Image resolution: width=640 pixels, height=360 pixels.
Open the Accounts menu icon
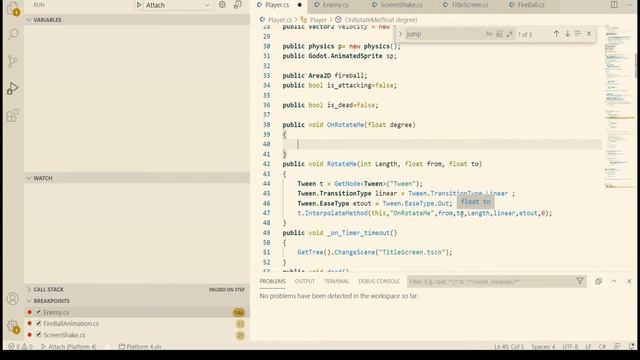pyautogui.click(x=13, y=299)
